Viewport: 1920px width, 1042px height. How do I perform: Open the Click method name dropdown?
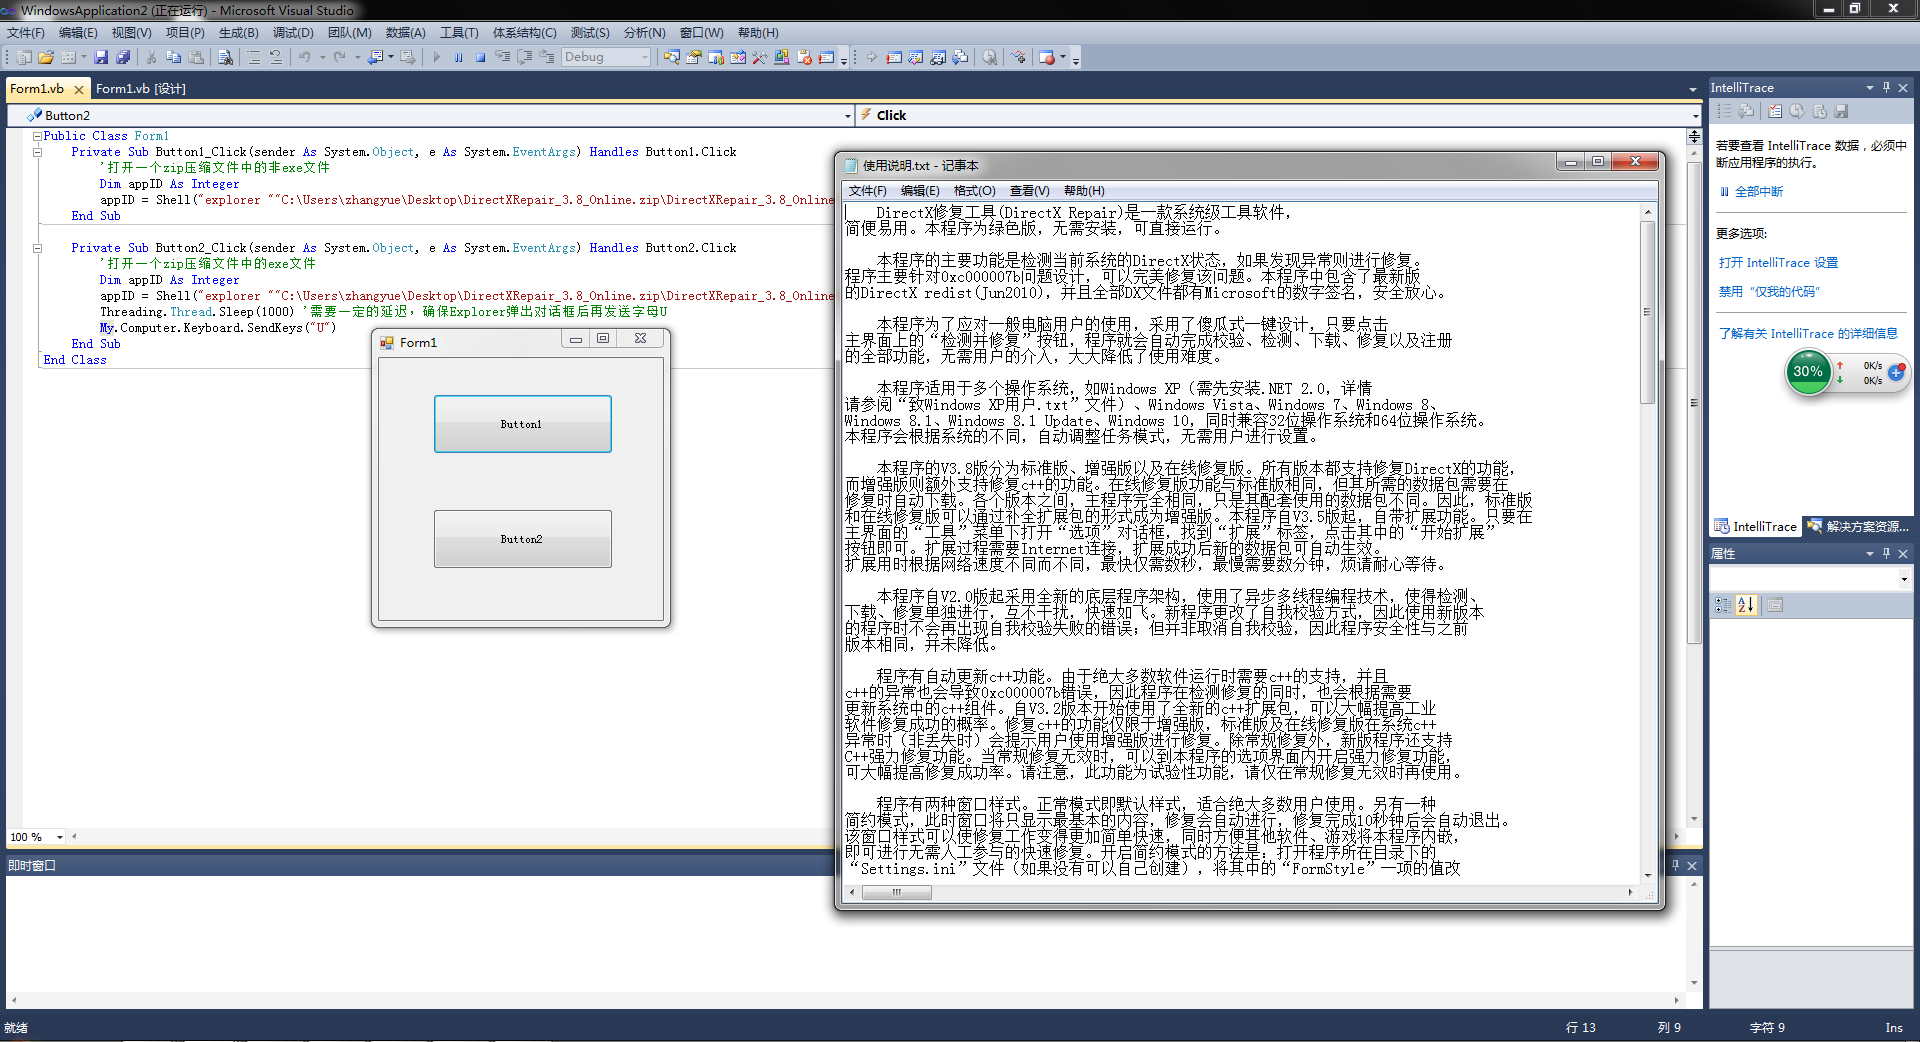pos(1693,116)
